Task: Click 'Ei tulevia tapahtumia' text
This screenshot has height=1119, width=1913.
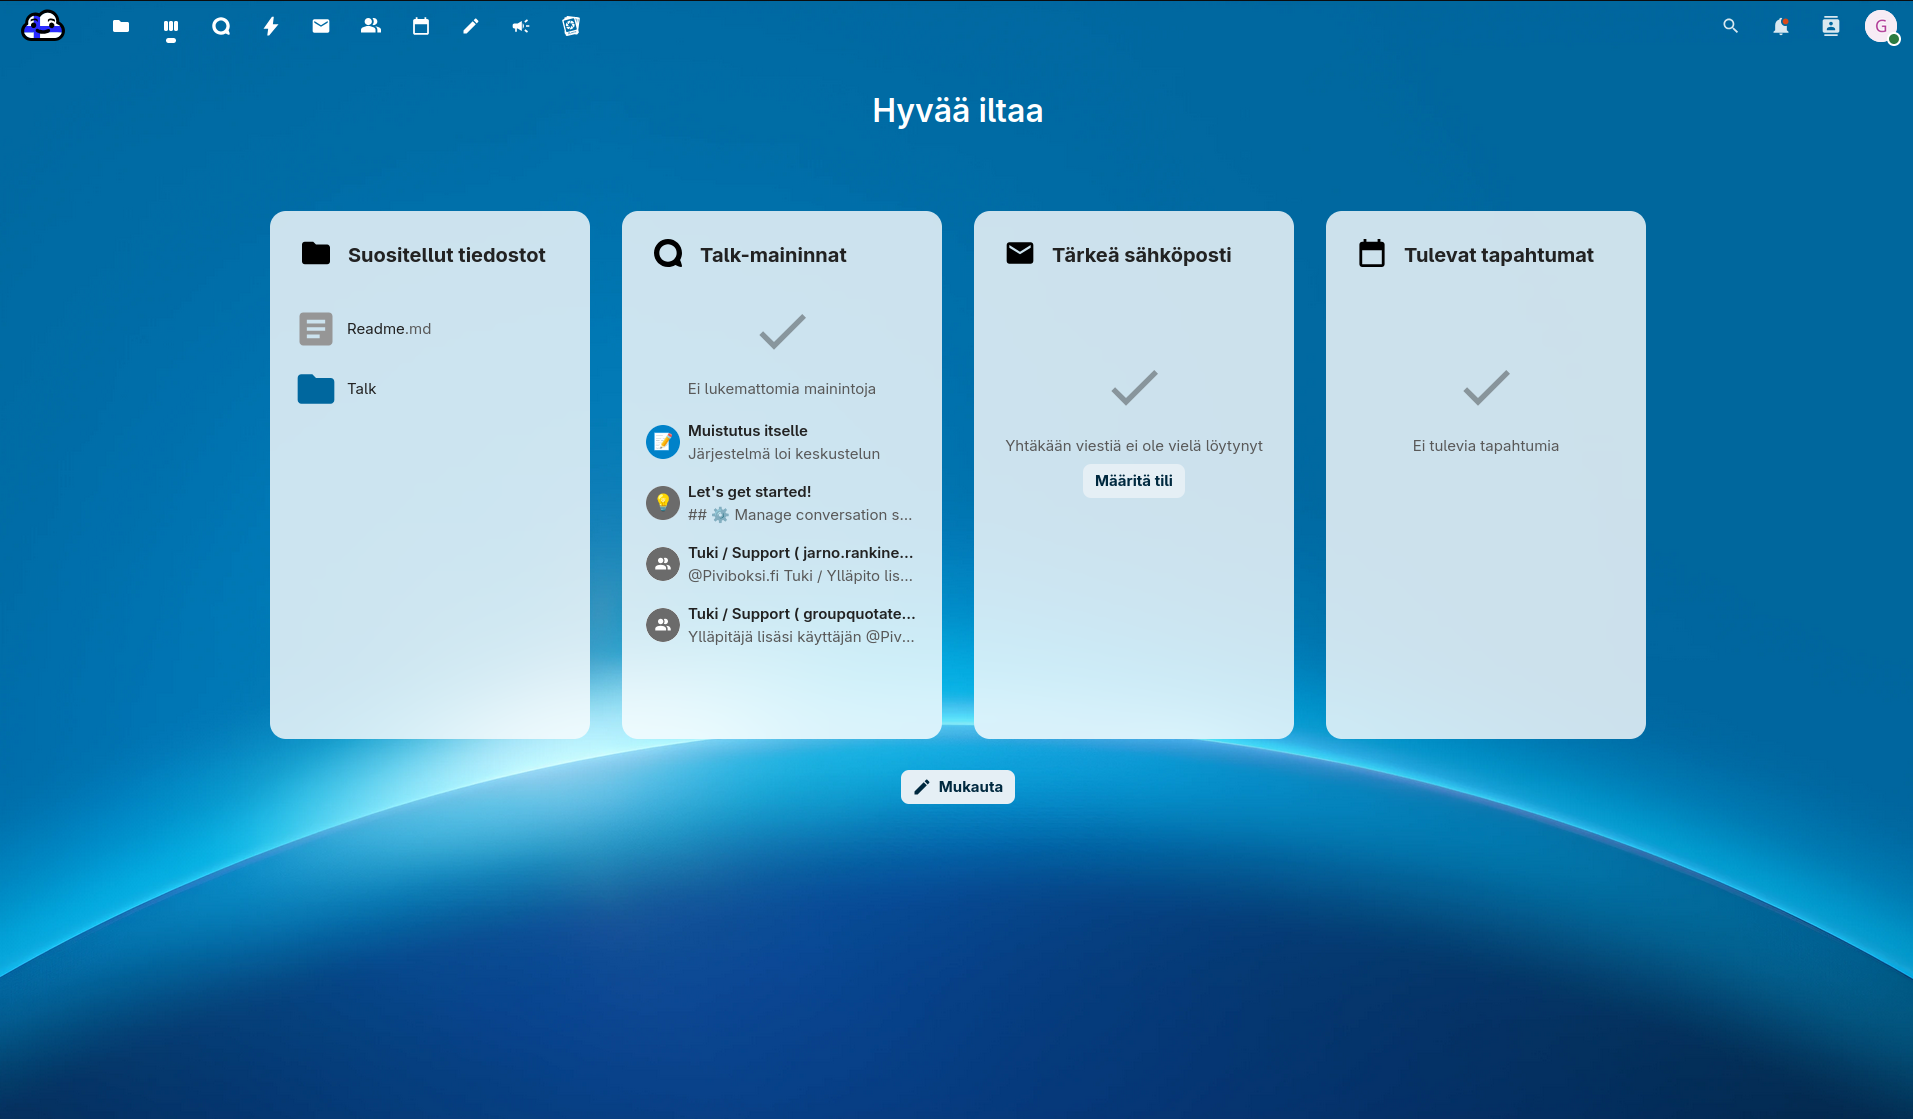Action: pyautogui.click(x=1486, y=446)
